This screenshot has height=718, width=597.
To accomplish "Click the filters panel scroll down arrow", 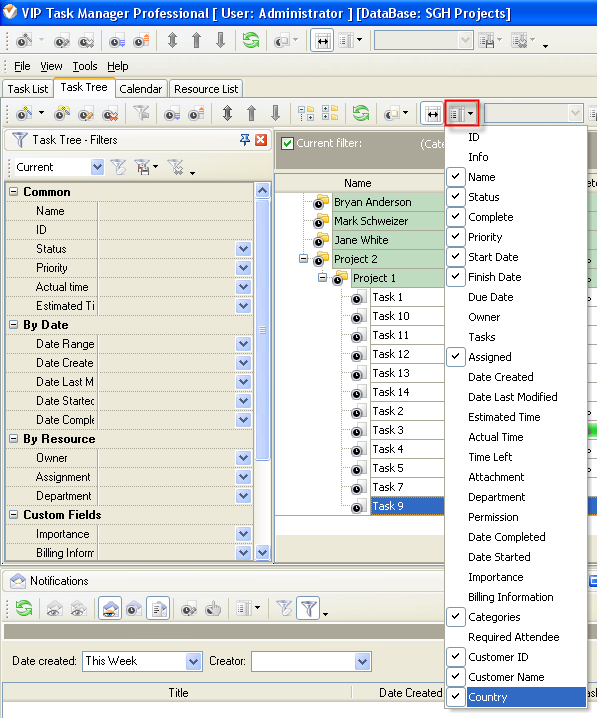I will [x=262, y=552].
